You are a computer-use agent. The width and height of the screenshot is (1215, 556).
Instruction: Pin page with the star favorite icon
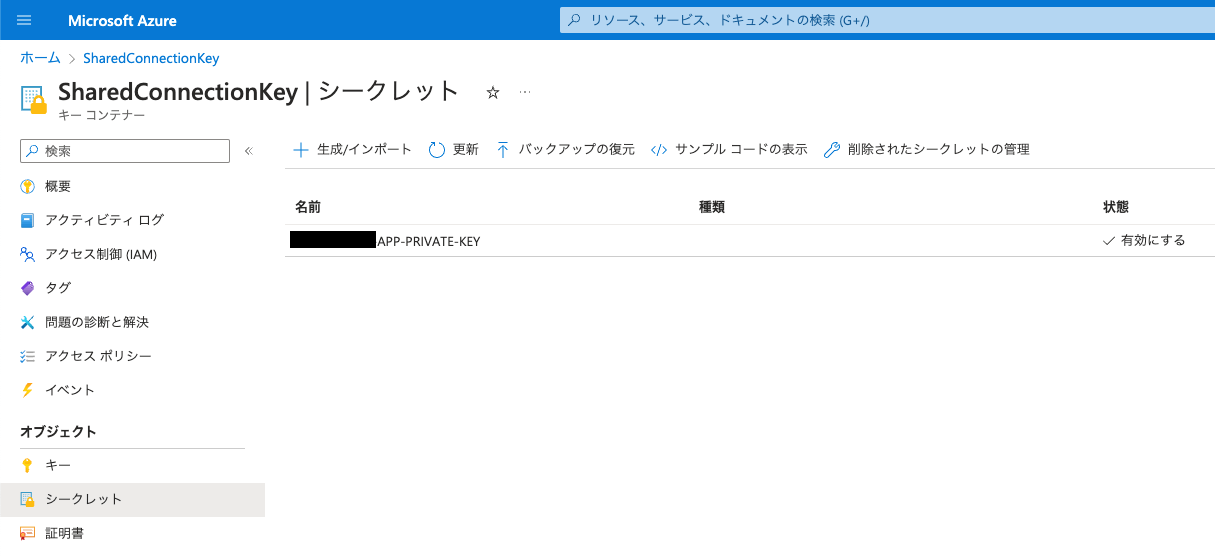pyautogui.click(x=492, y=92)
